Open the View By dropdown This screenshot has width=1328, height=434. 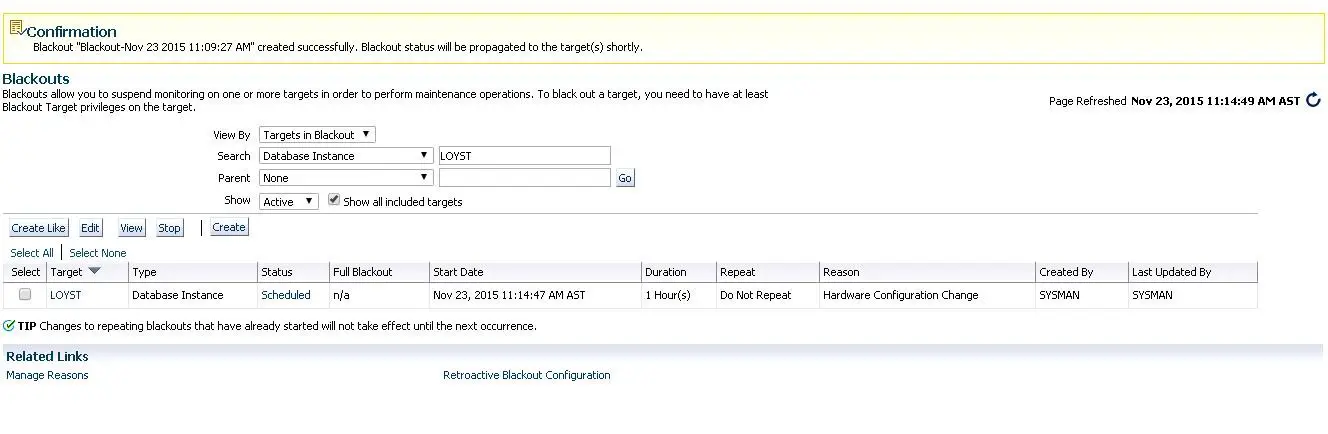click(317, 135)
